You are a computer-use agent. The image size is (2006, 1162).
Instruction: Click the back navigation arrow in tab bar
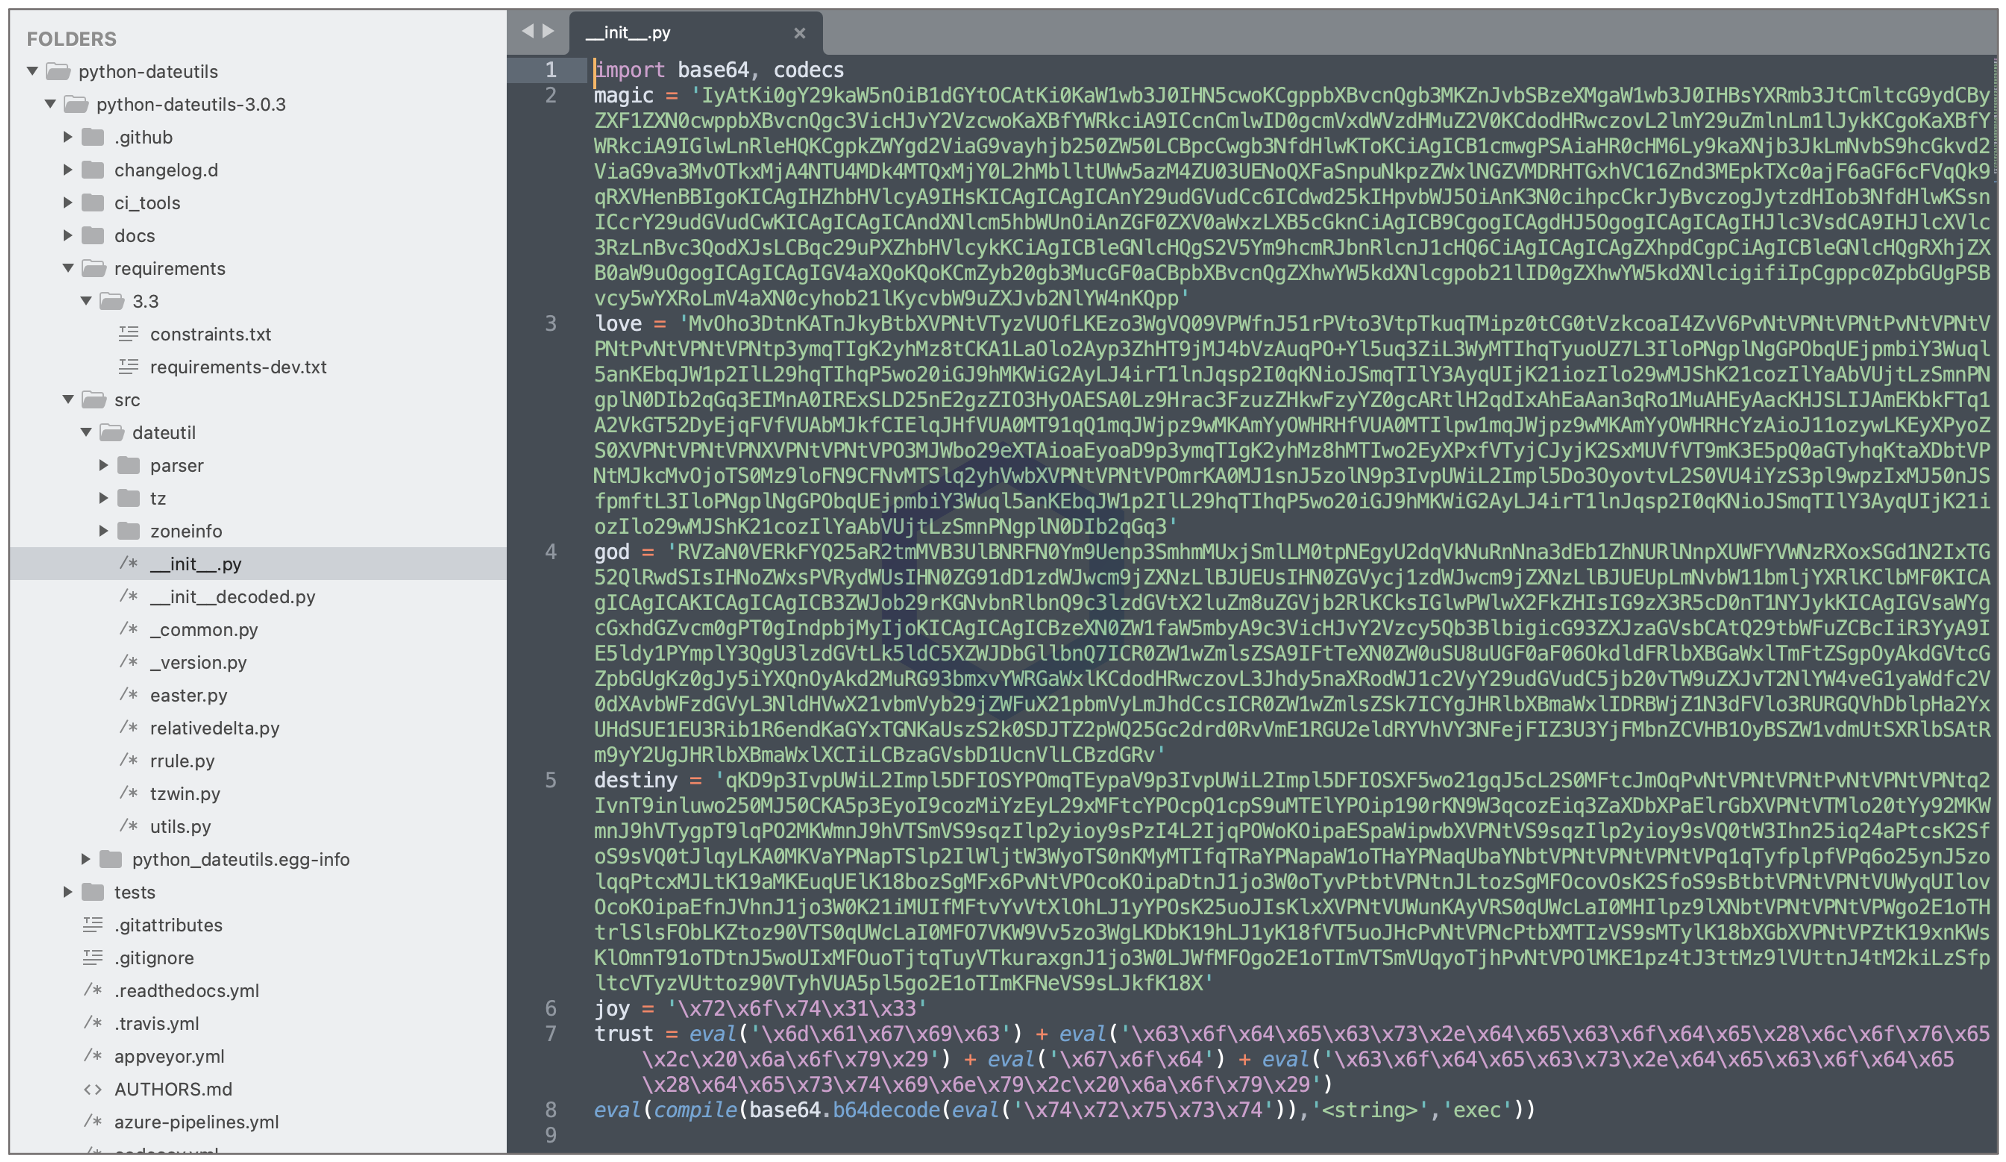527,31
